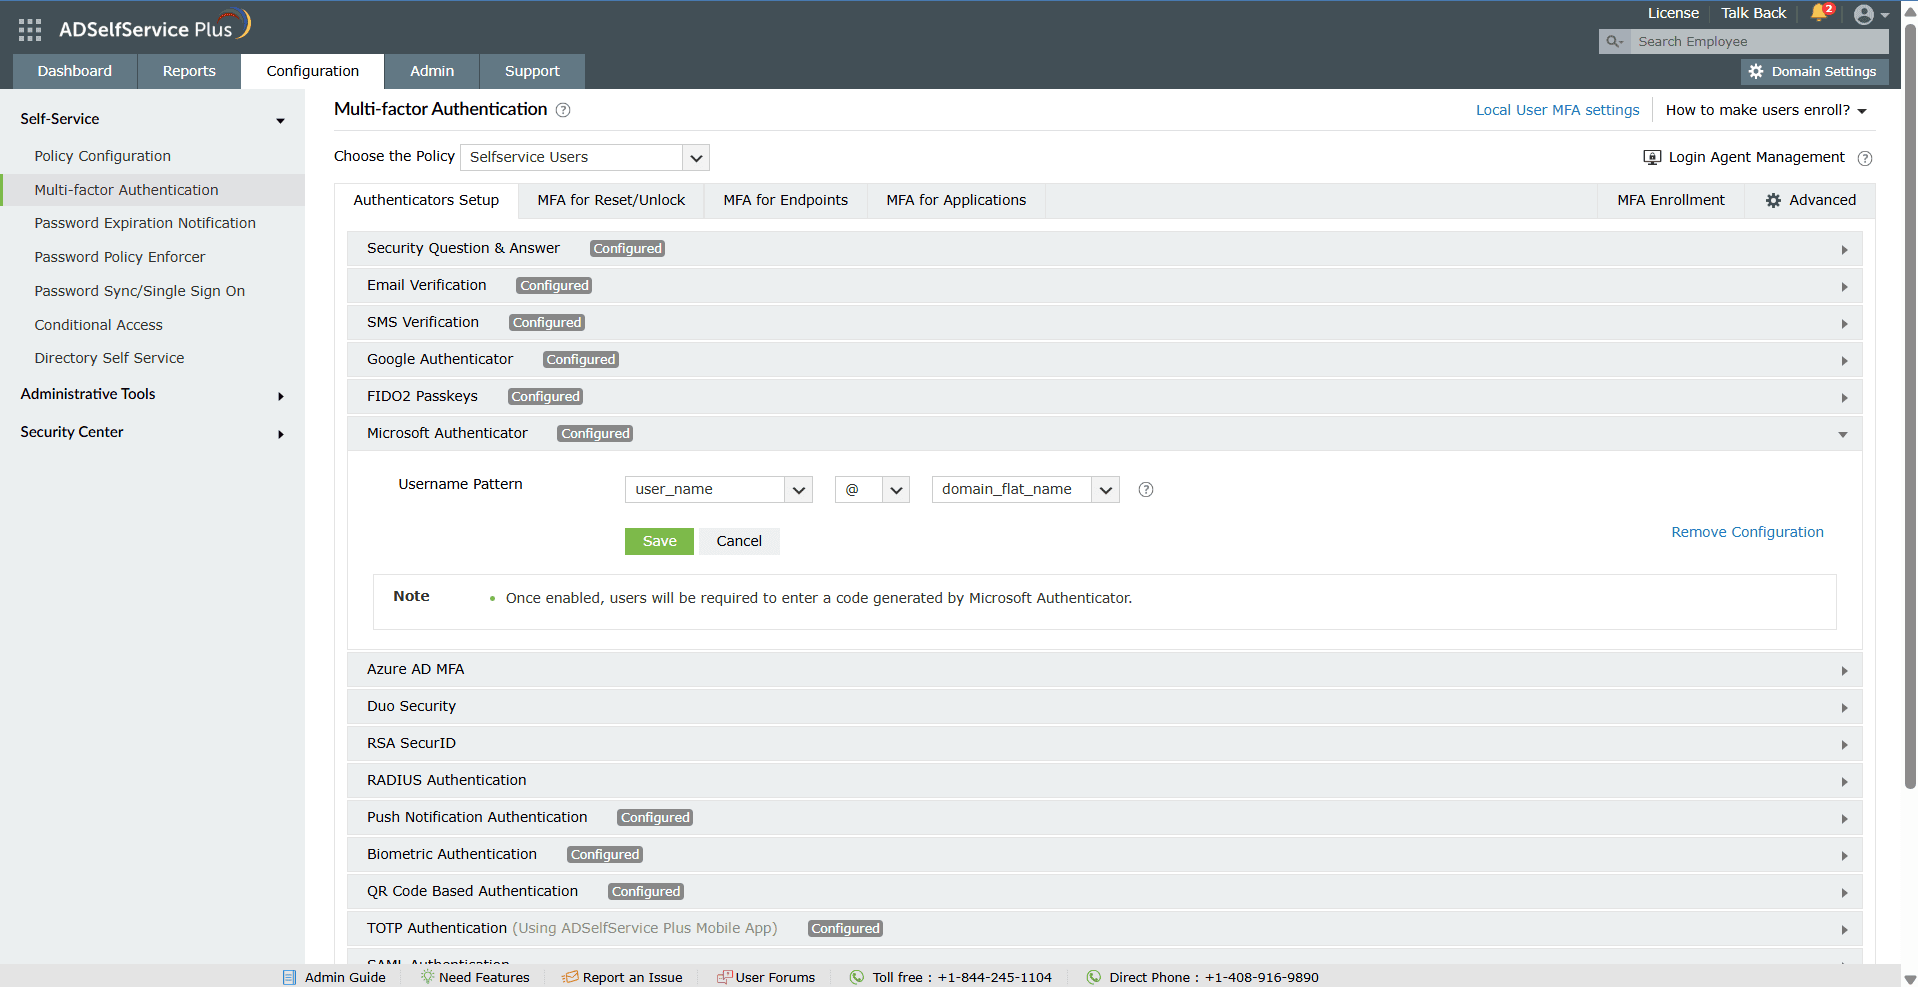Screen dimensions: 1918x987
Task: Open the MFA Enrollment tab
Action: (x=1671, y=200)
